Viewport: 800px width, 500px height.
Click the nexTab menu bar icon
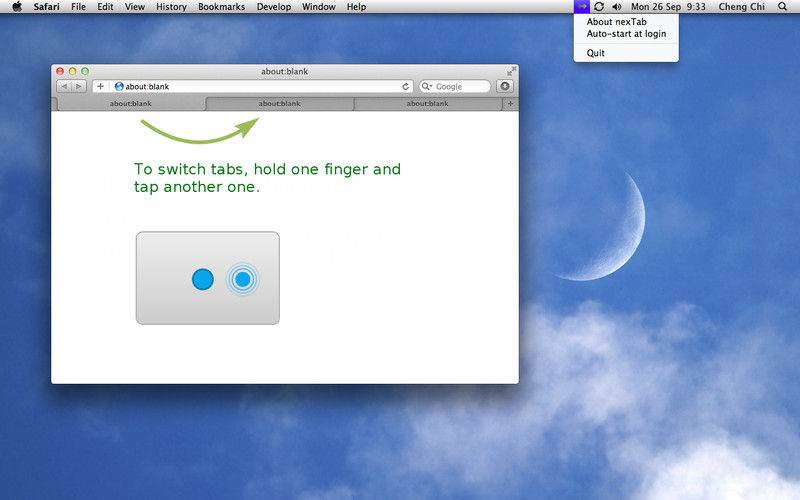point(582,7)
